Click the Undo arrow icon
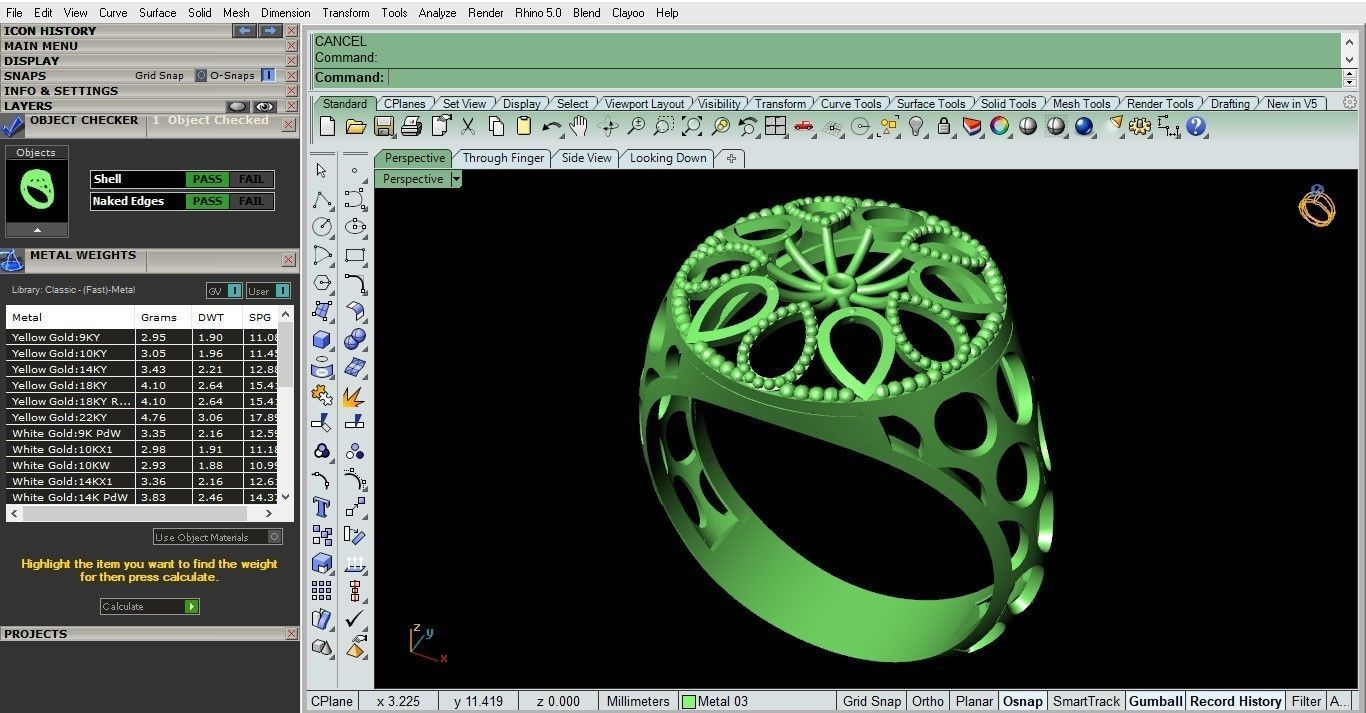 [551, 127]
